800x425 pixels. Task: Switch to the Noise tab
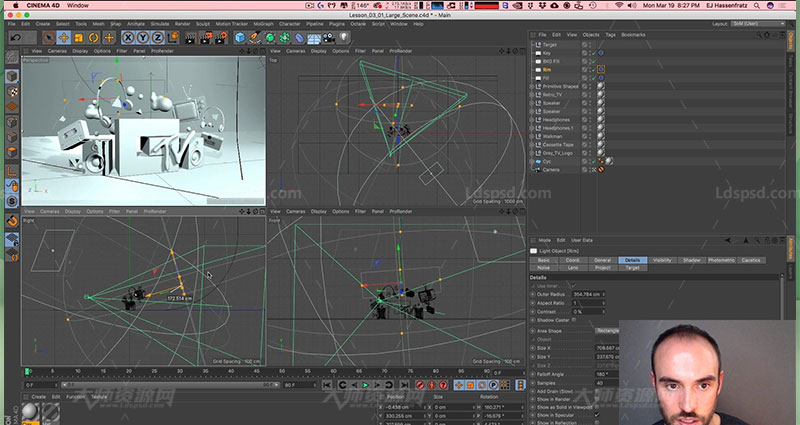tap(544, 267)
